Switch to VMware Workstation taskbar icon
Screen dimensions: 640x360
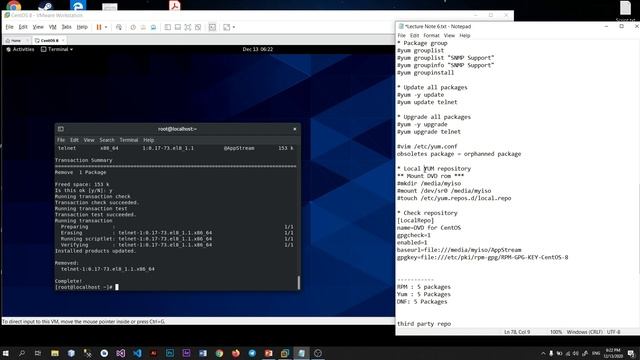coord(285,353)
